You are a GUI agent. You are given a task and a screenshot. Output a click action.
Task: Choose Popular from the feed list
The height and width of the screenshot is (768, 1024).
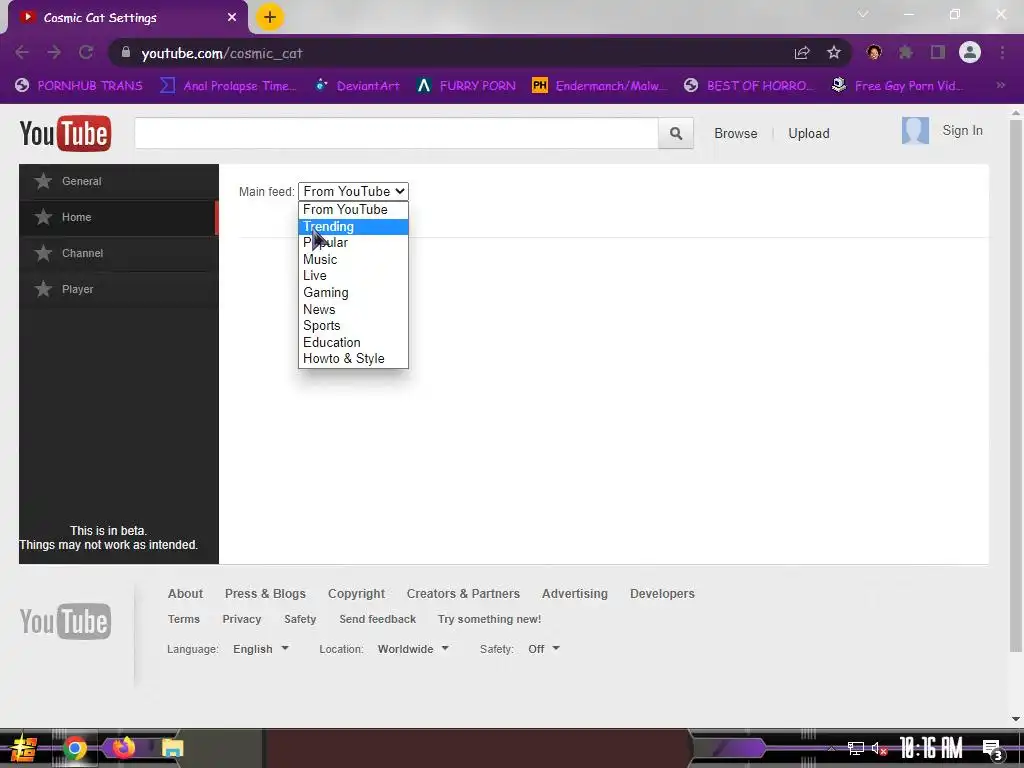tap(353, 243)
